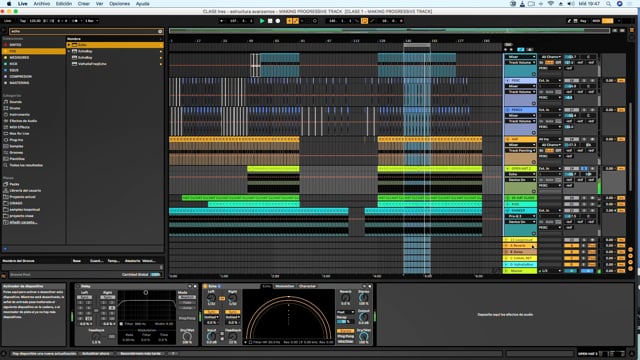
Task: Open the Samples browser category
Action: [x=16, y=146]
